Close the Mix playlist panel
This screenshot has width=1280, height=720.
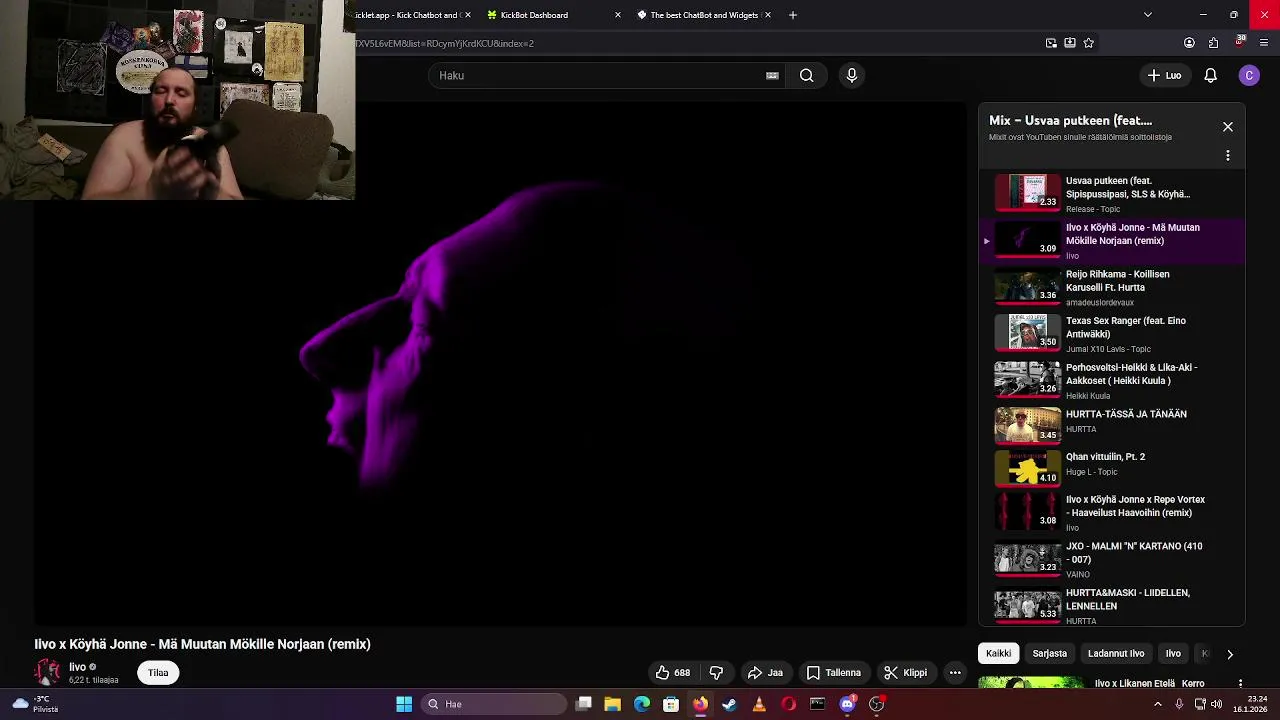pyautogui.click(x=1228, y=127)
